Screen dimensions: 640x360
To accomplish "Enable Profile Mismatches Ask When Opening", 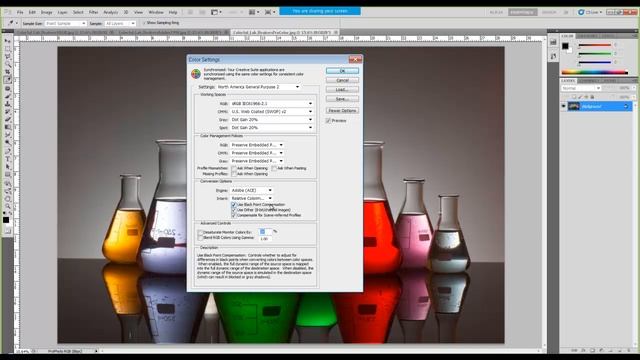I will click(234, 168).
